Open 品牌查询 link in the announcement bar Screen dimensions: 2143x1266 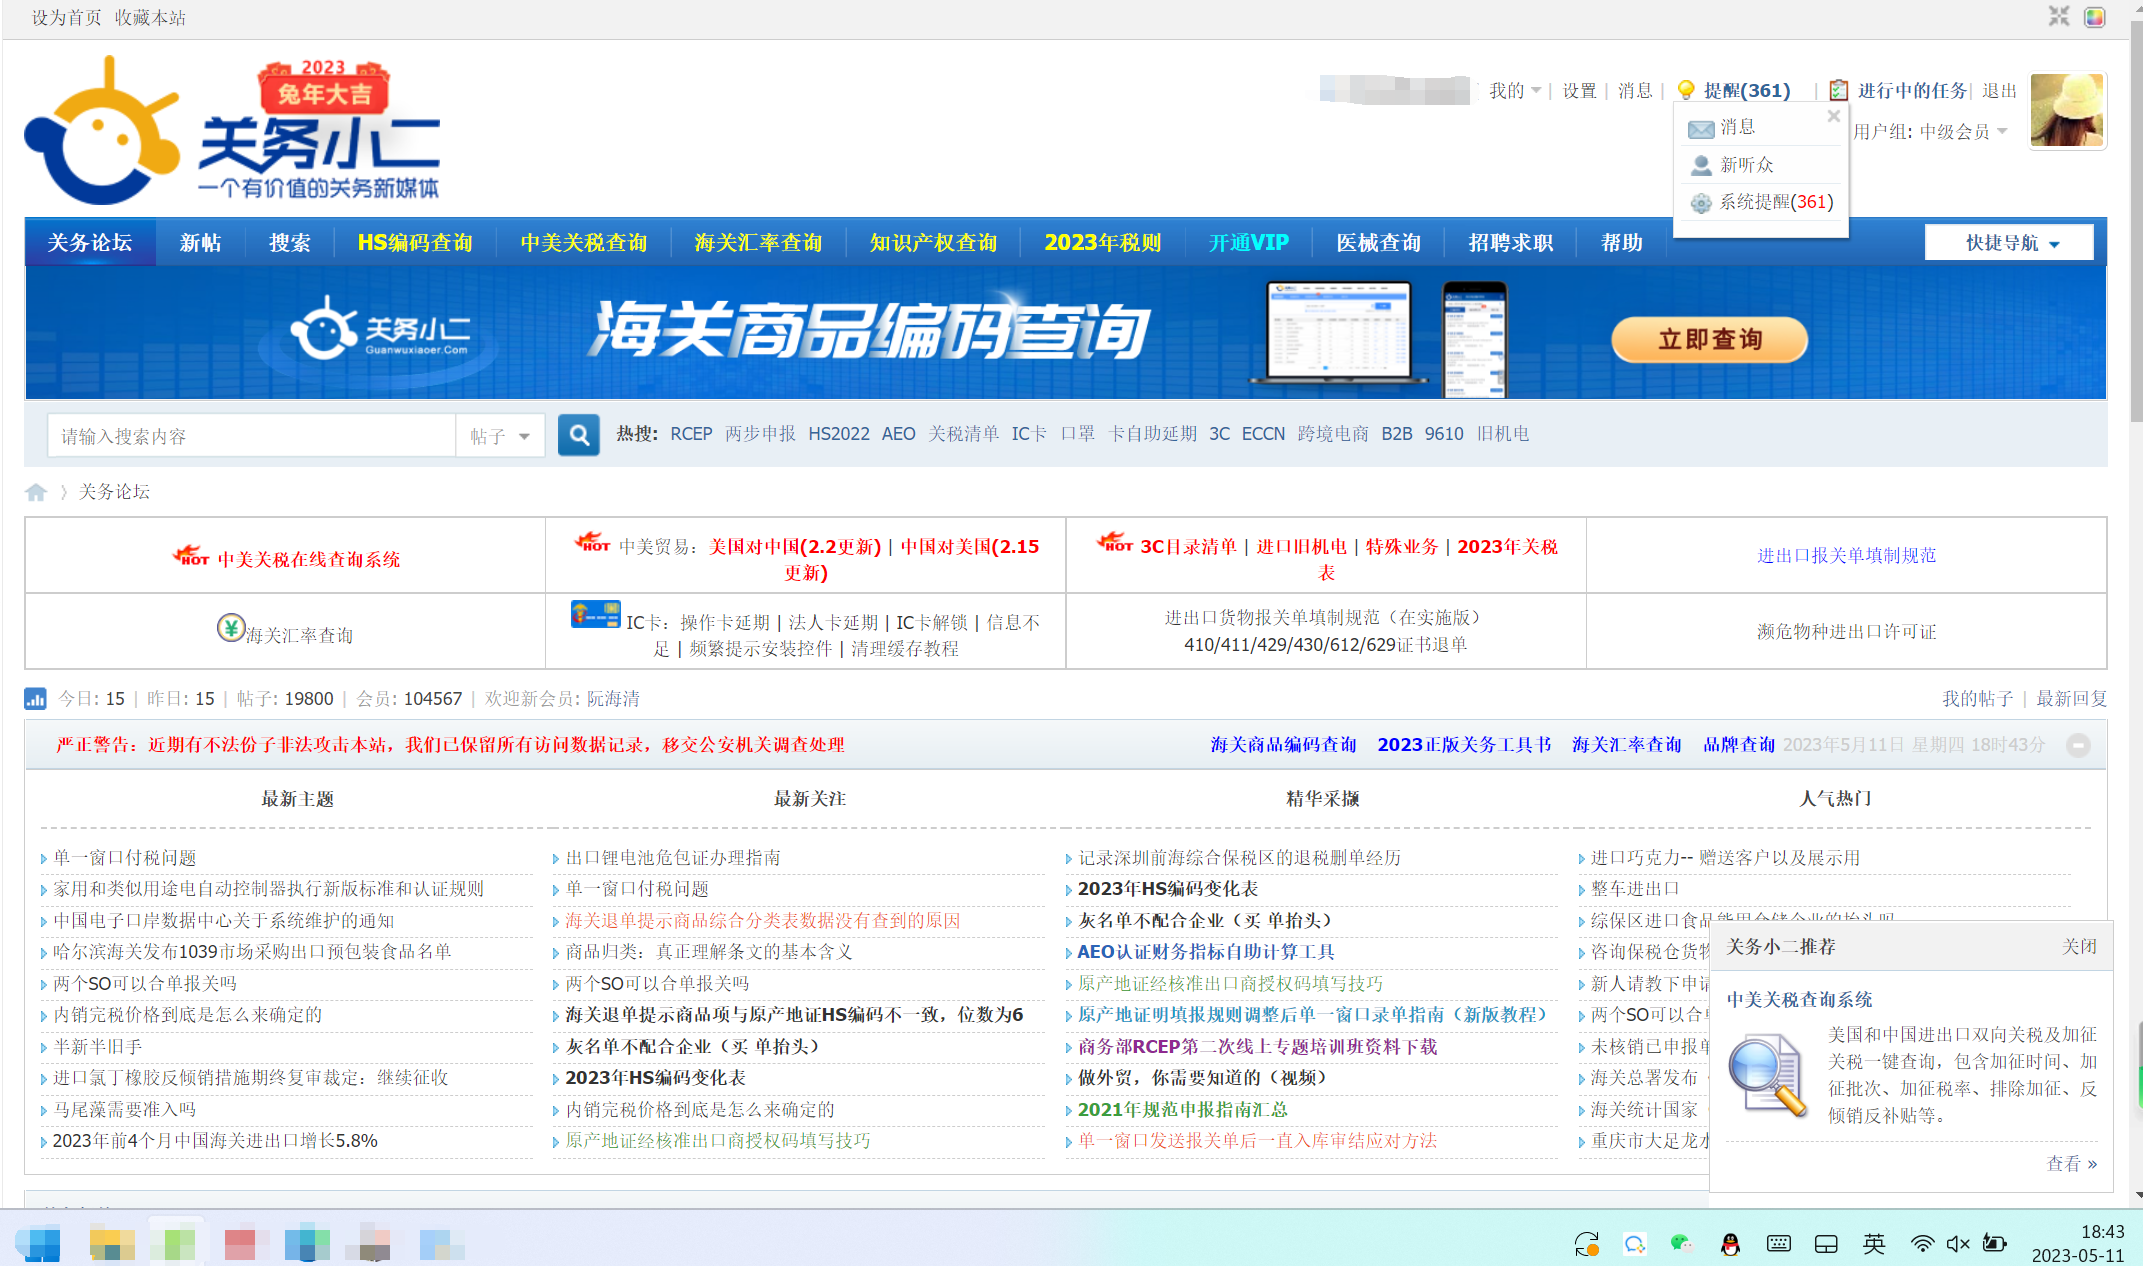[x=1738, y=745]
